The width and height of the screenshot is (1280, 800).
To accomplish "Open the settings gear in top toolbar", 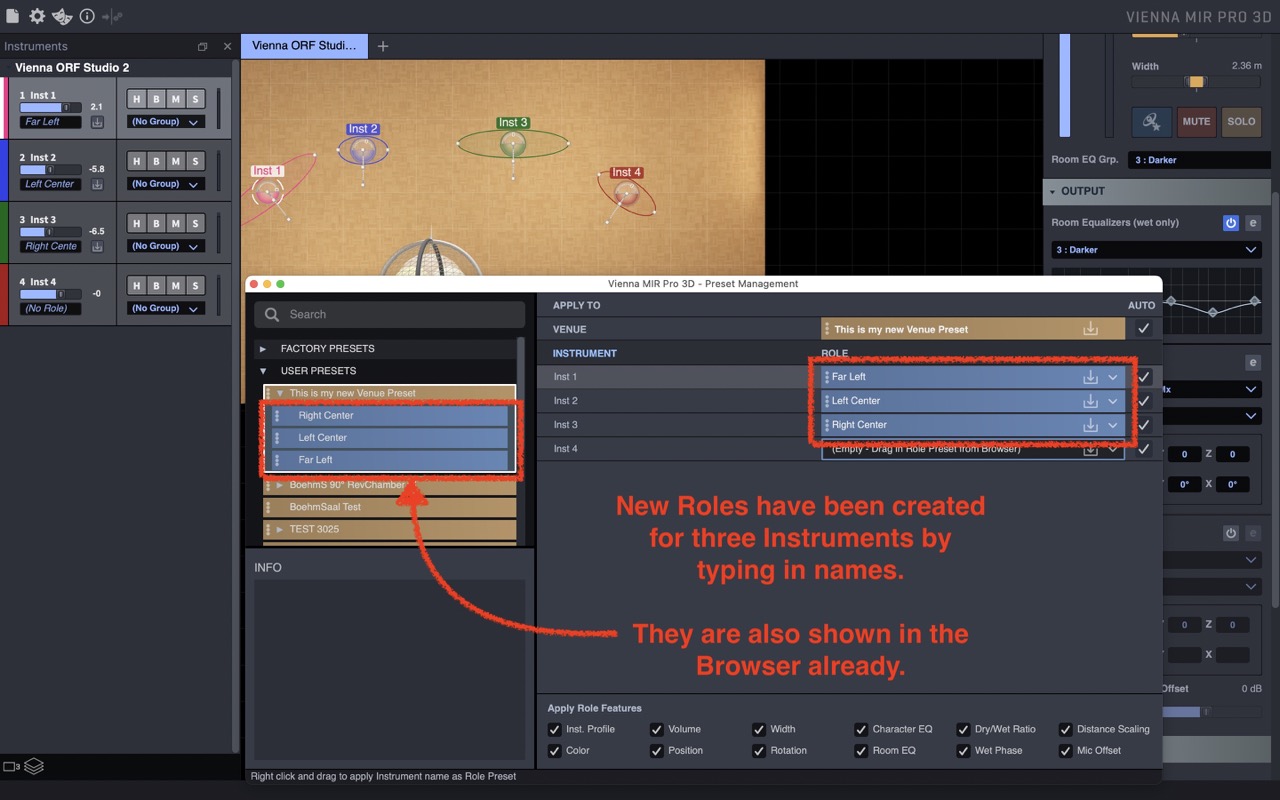I will (x=37, y=16).
